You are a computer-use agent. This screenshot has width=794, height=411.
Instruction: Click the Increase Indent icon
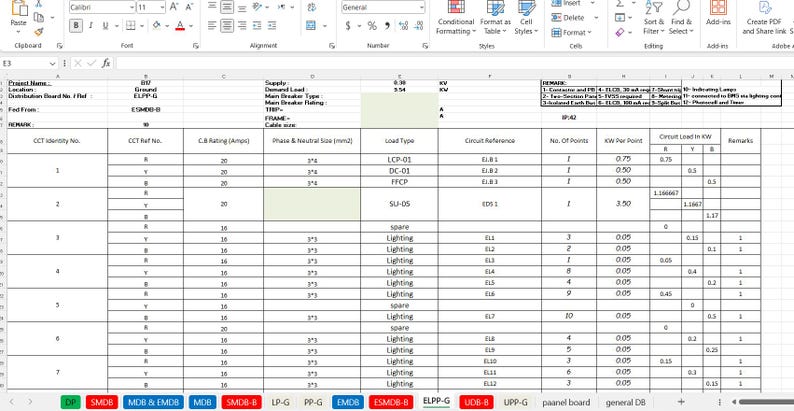click(x=272, y=25)
